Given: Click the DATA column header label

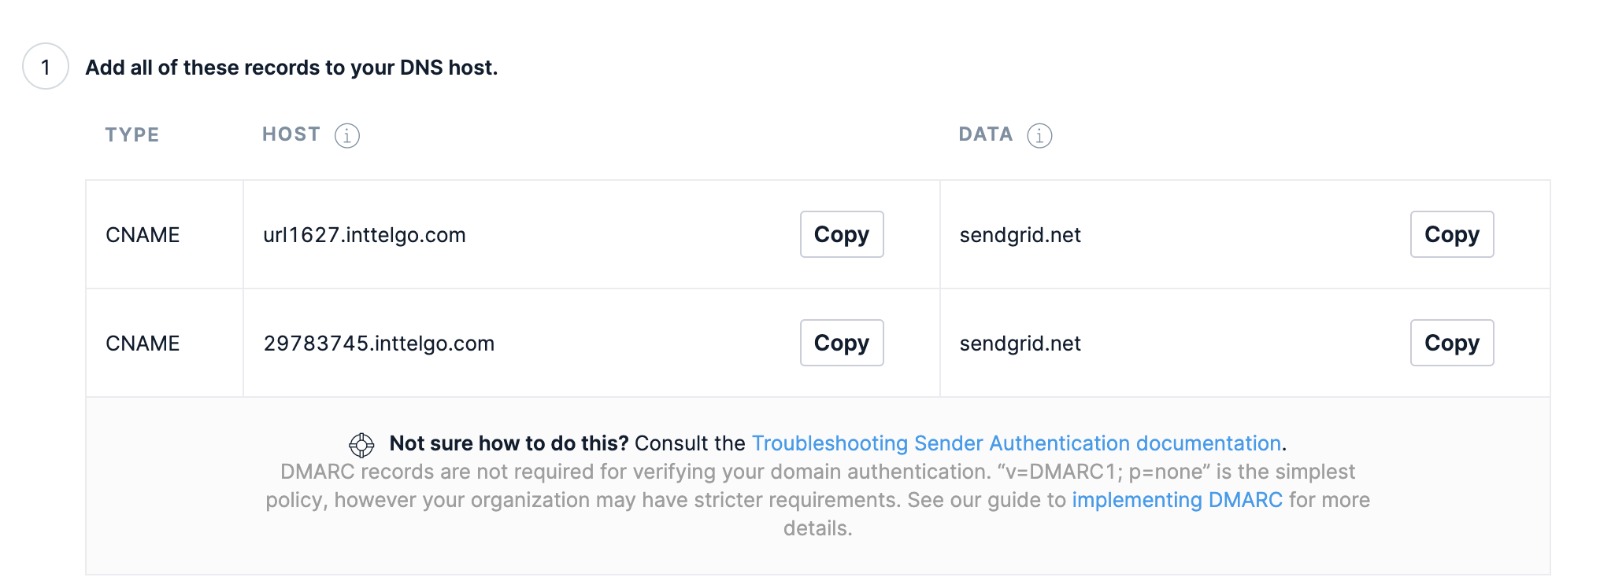Looking at the screenshot, I should [985, 134].
